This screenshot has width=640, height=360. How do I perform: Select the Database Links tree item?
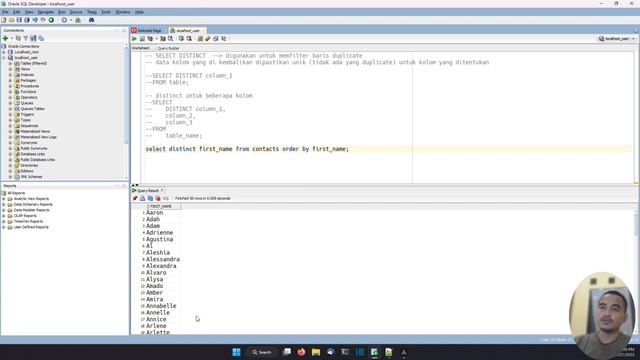pos(33,154)
